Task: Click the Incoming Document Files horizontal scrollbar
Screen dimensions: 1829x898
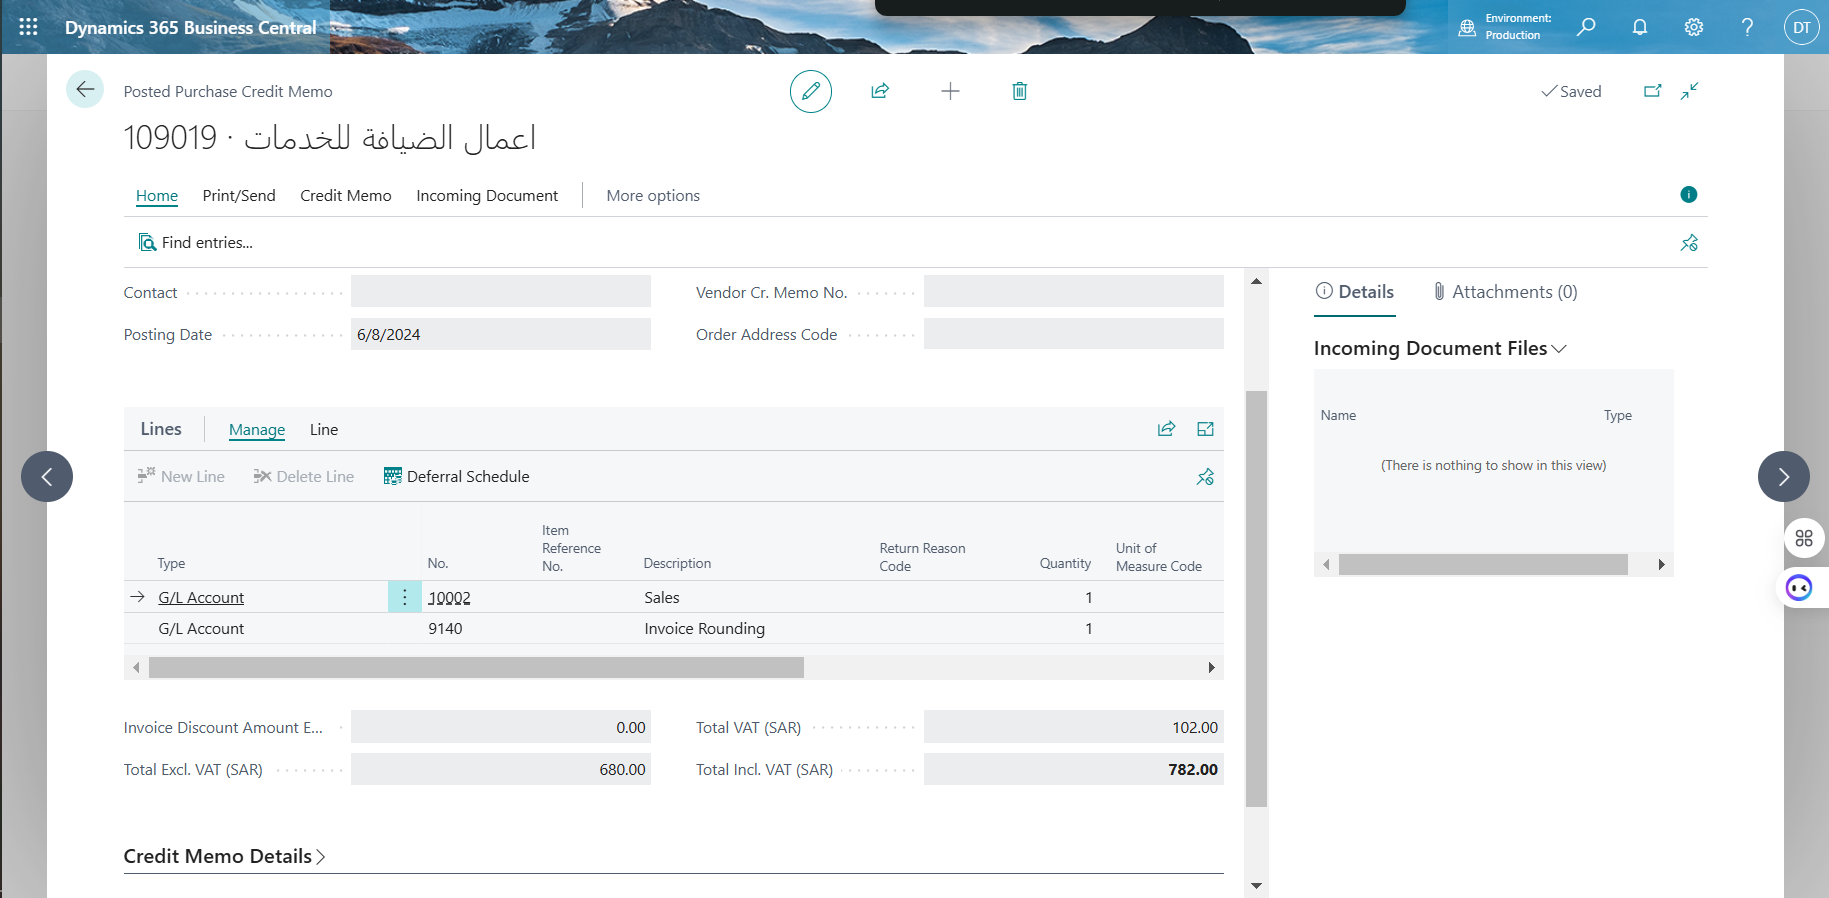Action: tap(1483, 564)
